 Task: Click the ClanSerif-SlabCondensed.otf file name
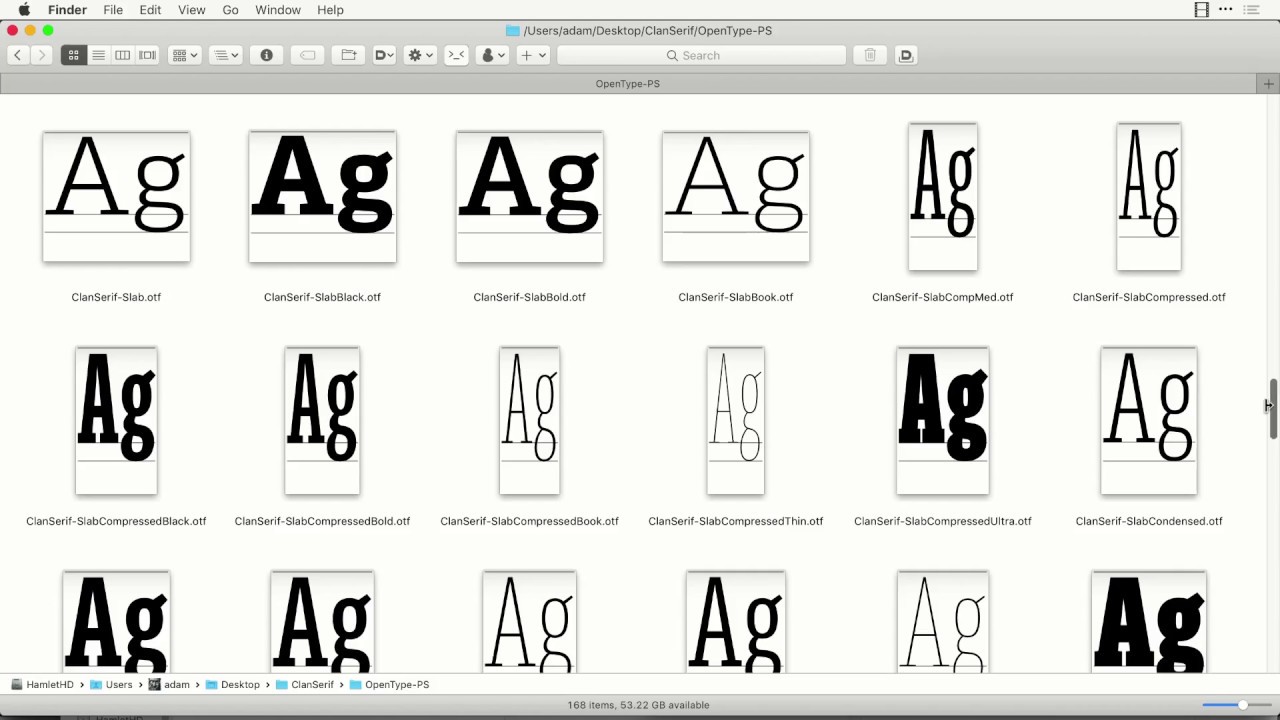pyautogui.click(x=1149, y=521)
